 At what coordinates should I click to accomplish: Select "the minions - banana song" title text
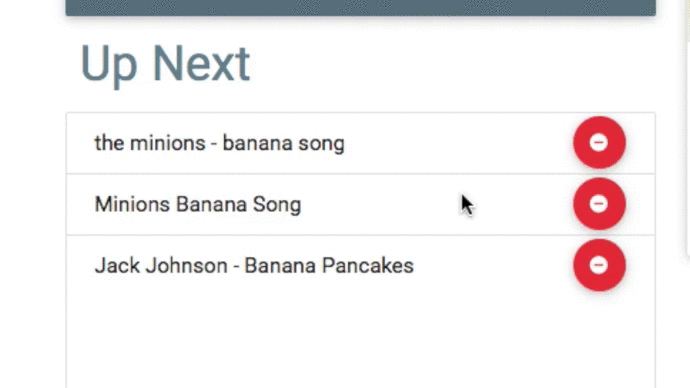[219, 144]
